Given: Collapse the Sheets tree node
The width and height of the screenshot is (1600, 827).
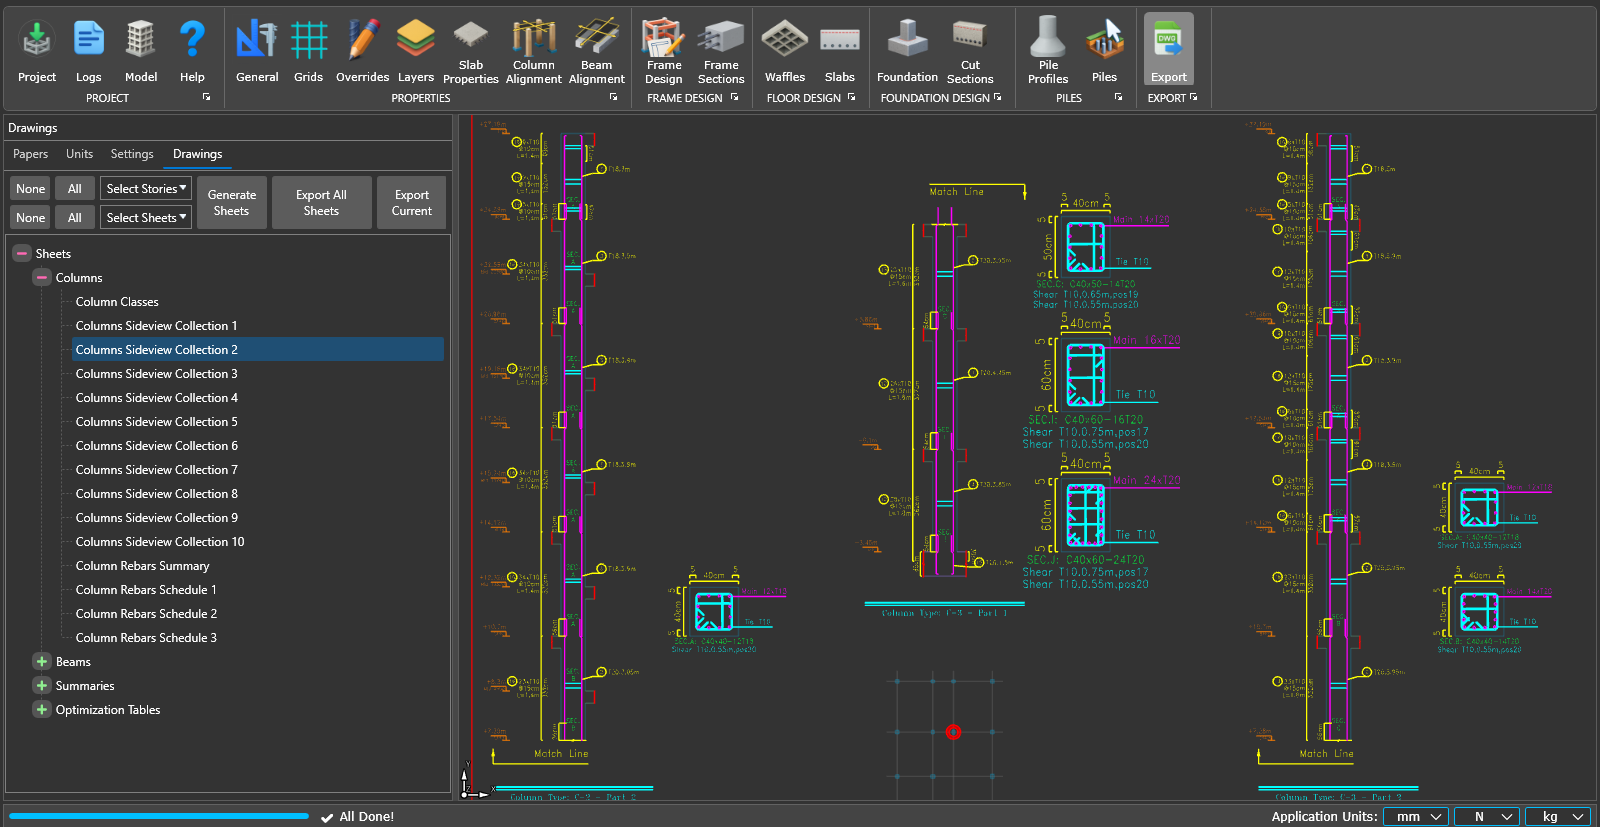Looking at the screenshot, I should 22,254.
